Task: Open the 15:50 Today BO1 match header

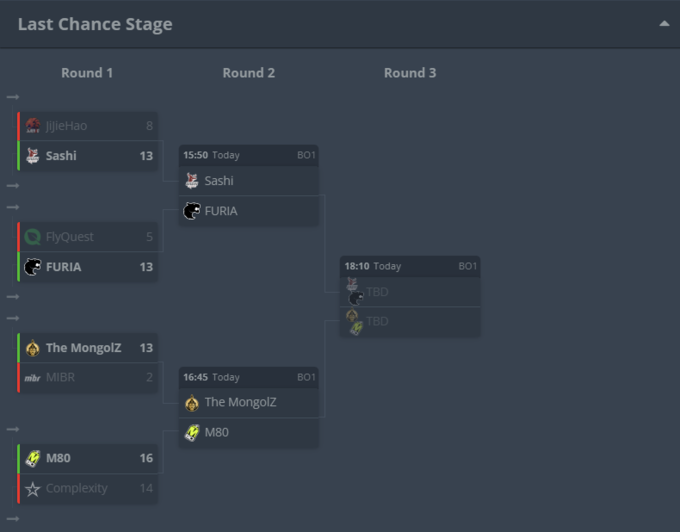Action: click(249, 155)
